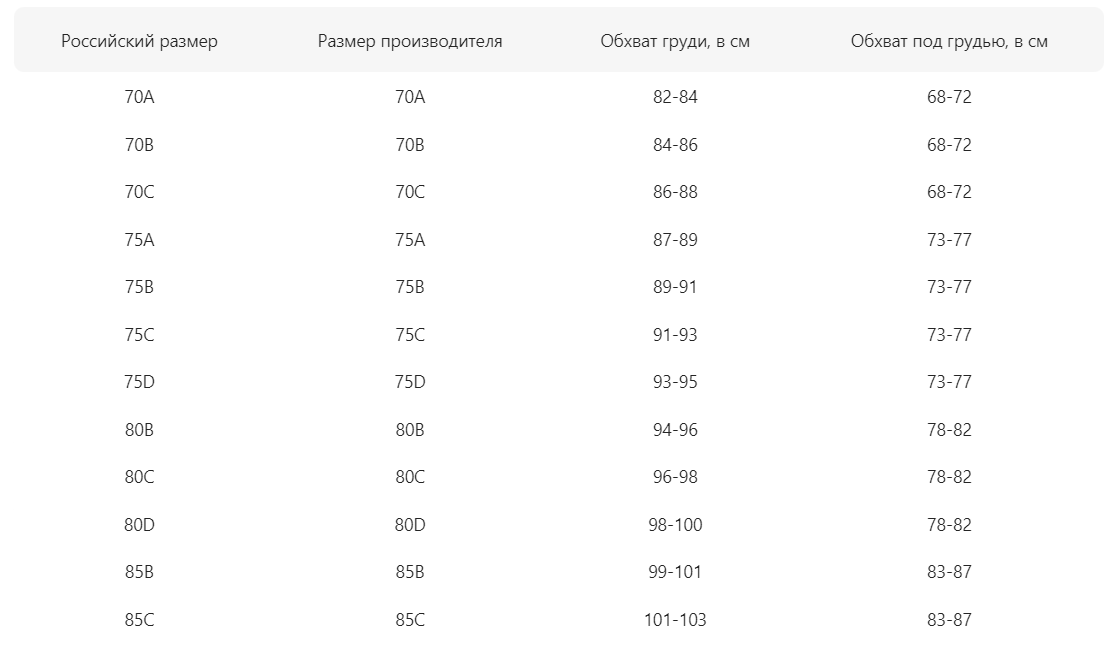Click underbust value 83-87 in 85C row
The width and height of the screenshot is (1120, 667).
(x=949, y=620)
